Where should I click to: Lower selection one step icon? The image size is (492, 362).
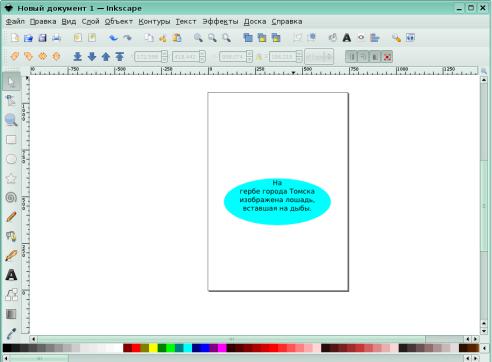pos(92,56)
